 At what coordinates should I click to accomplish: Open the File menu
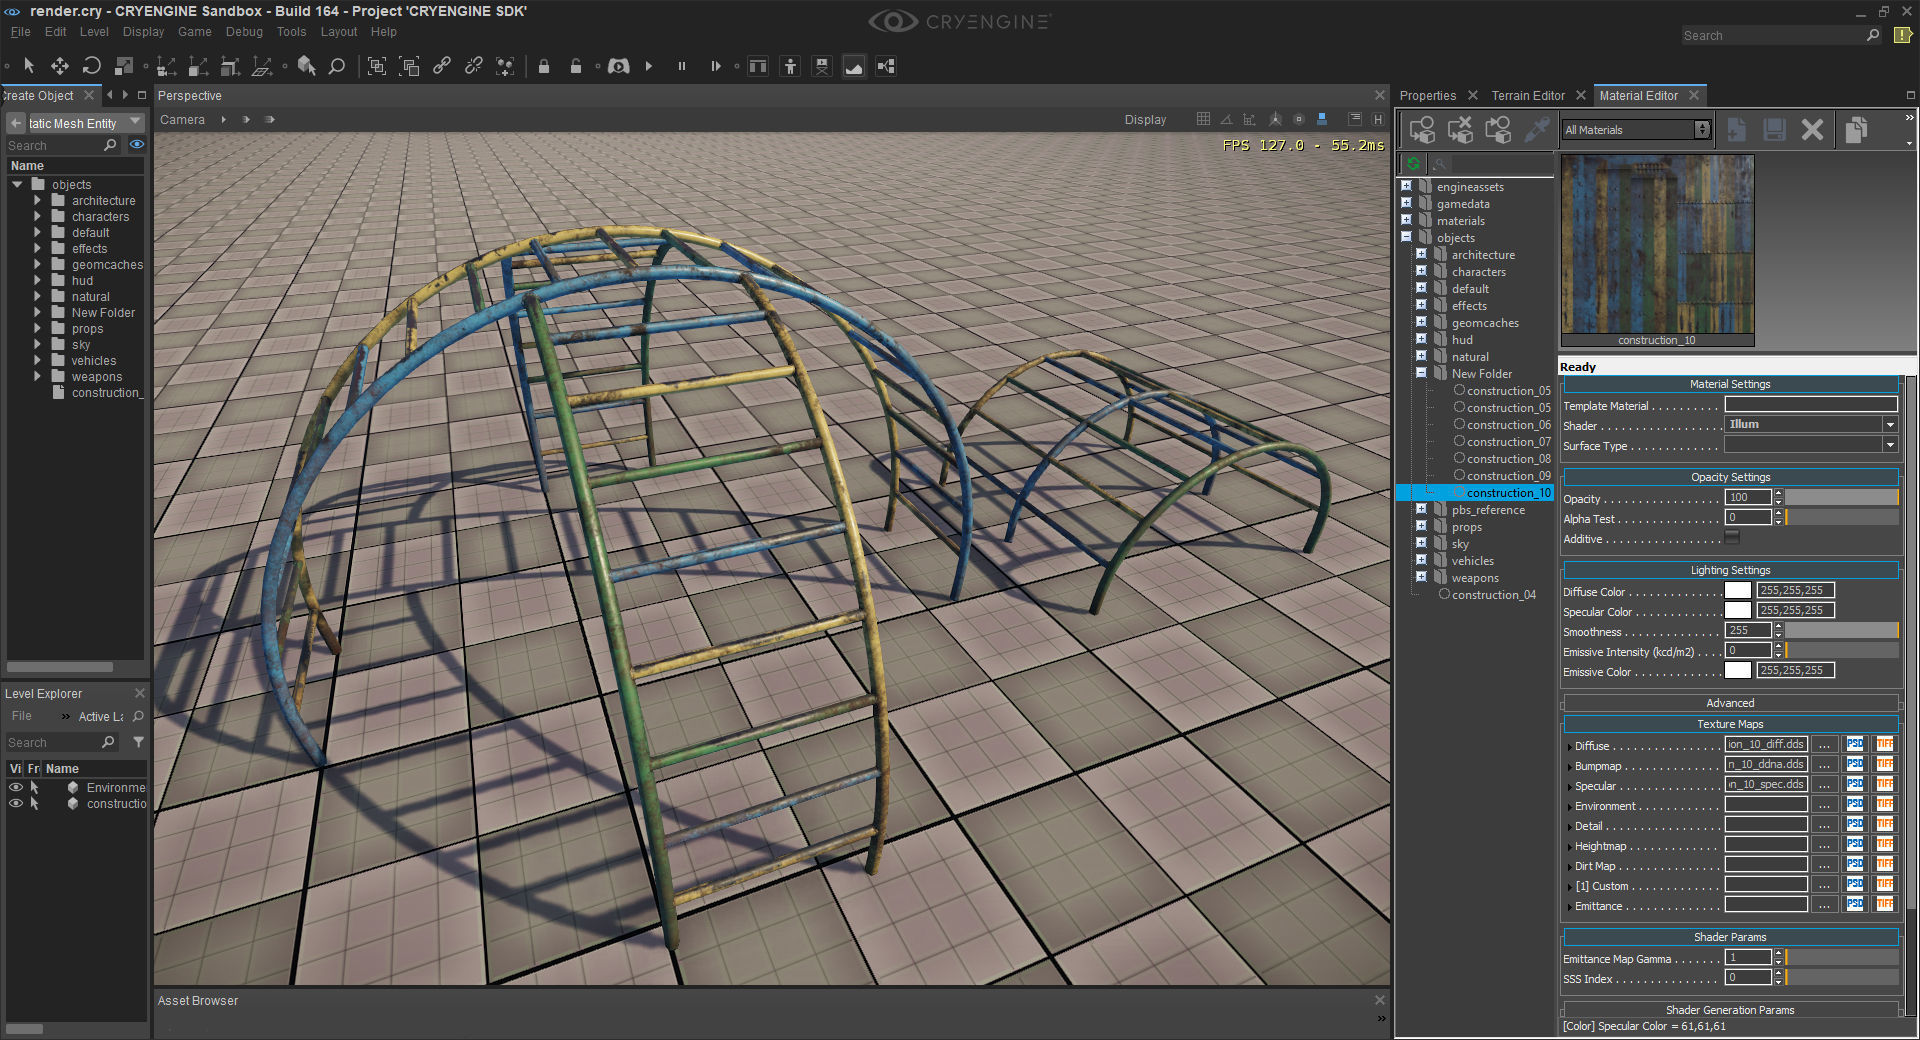coord(21,32)
